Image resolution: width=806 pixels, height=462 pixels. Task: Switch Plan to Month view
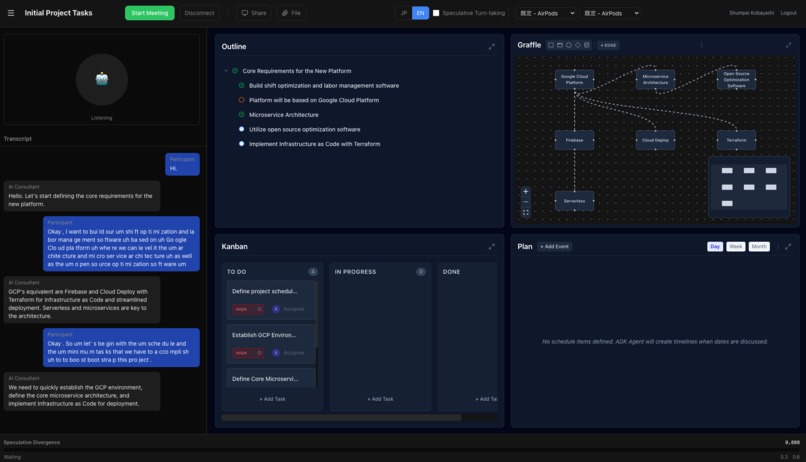[759, 247]
